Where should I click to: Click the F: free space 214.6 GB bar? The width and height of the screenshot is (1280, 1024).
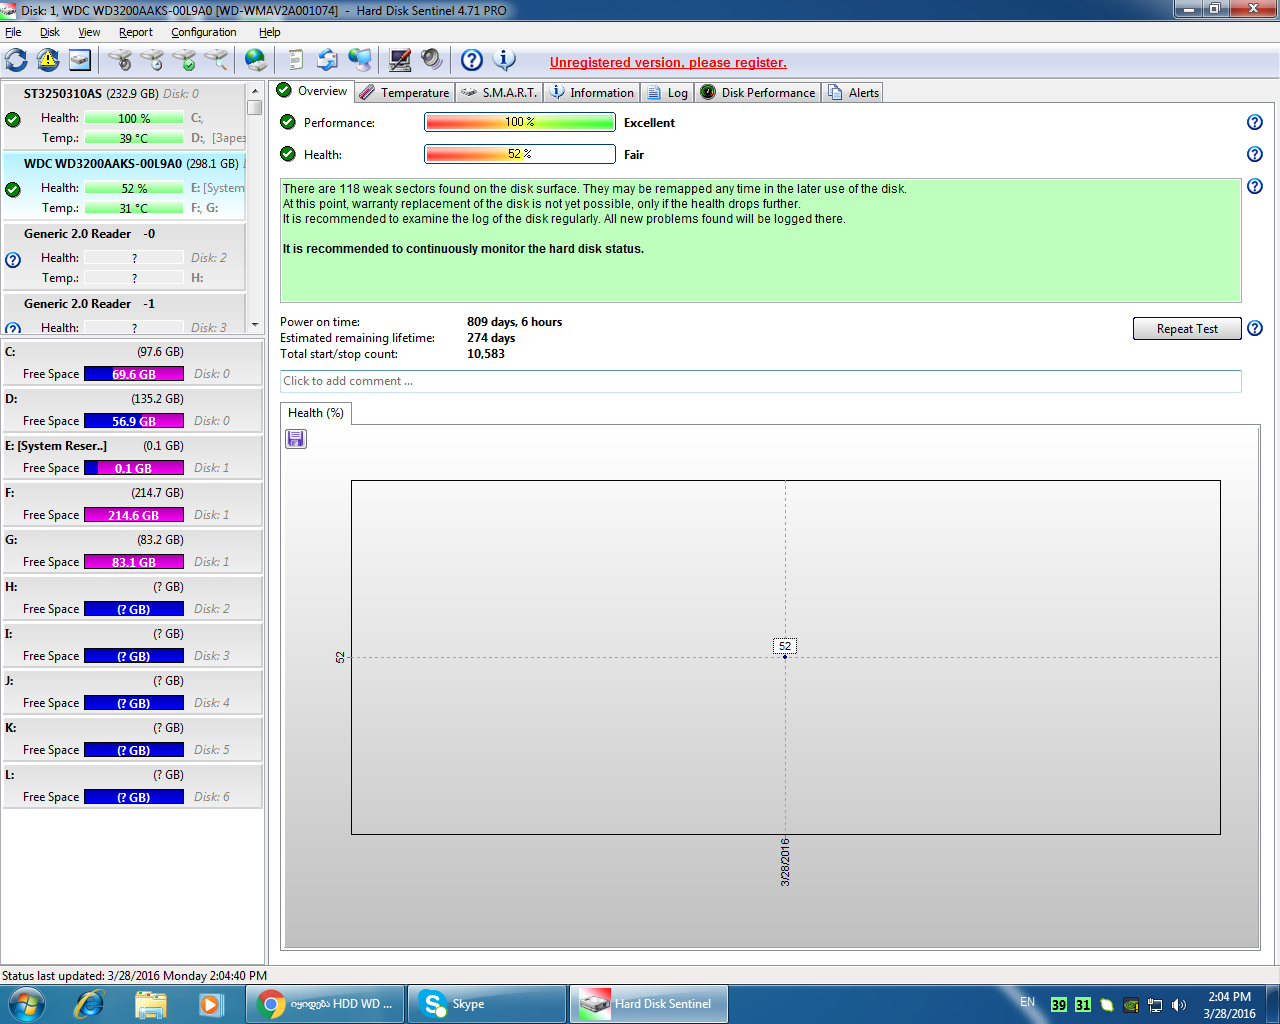[x=134, y=515]
